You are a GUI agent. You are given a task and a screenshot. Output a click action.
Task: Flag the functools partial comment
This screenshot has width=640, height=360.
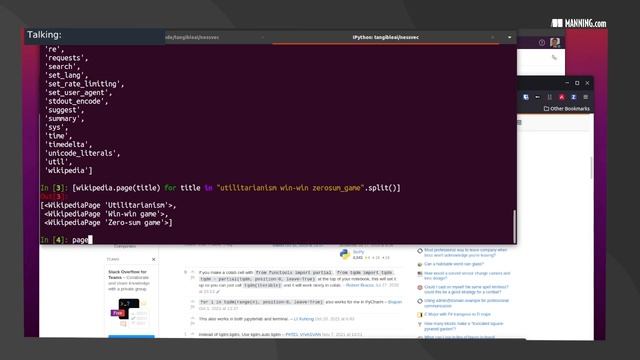click(192, 278)
